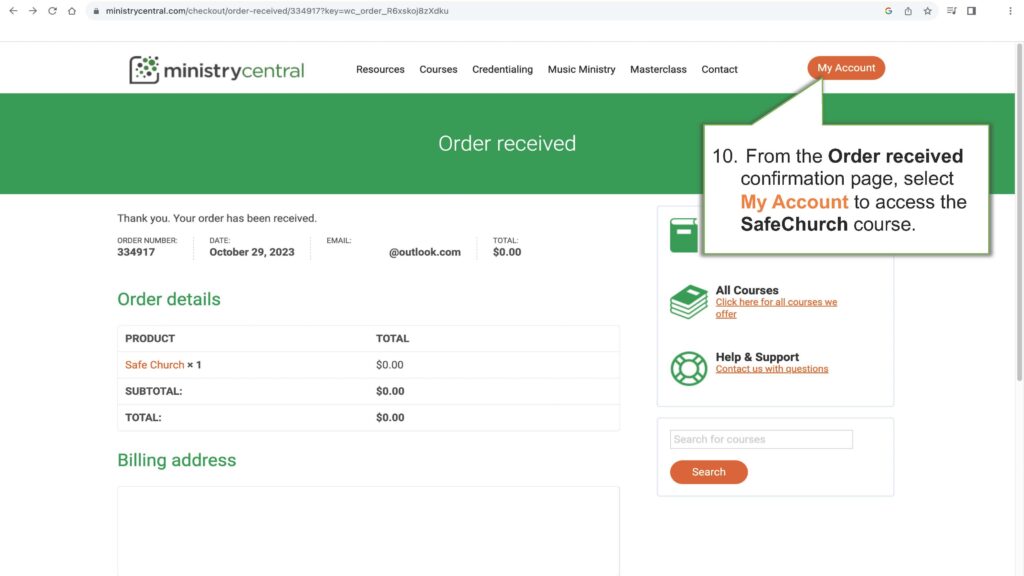
Task: Click the orange Search button
Action: pyautogui.click(x=709, y=472)
